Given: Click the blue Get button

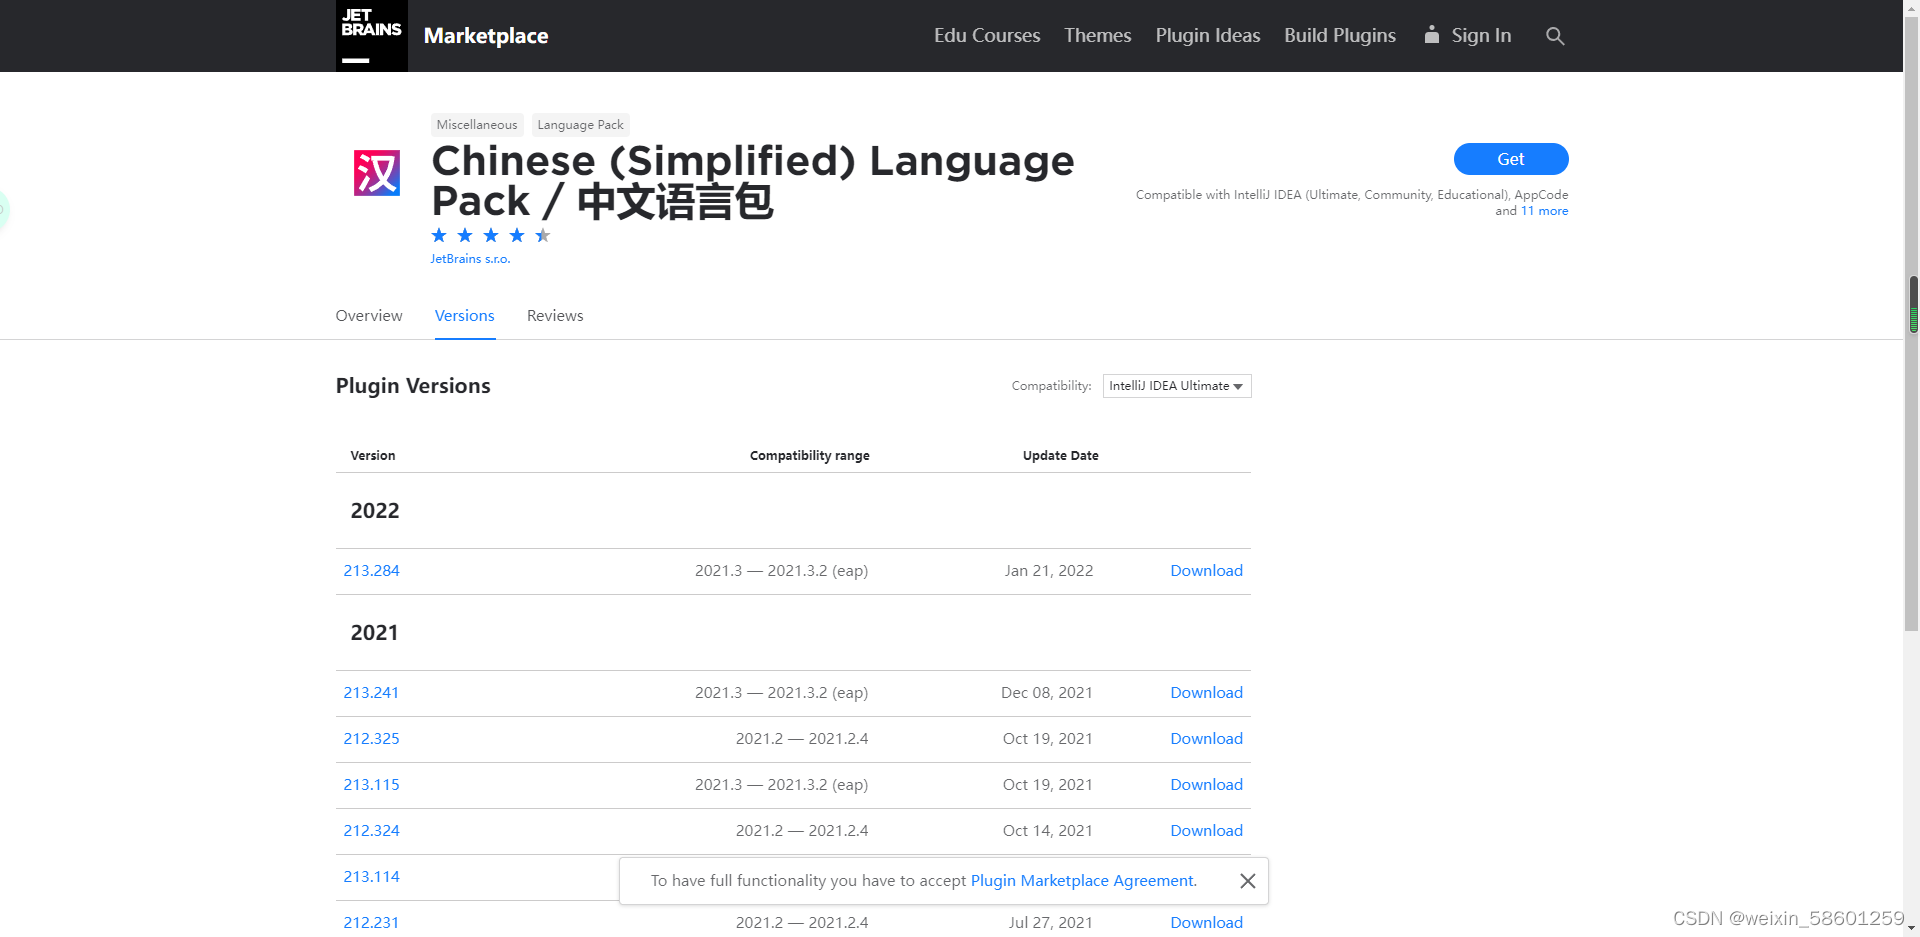Looking at the screenshot, I should [x=1511, y=159].
